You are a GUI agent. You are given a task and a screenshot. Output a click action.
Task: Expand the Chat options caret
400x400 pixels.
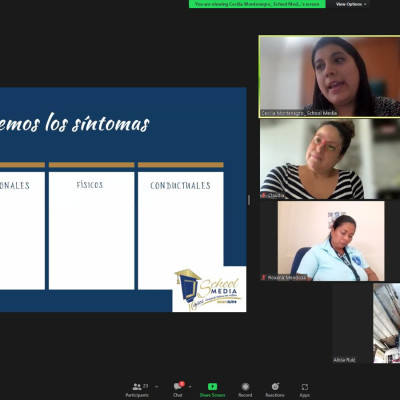[x=190, y=387]
